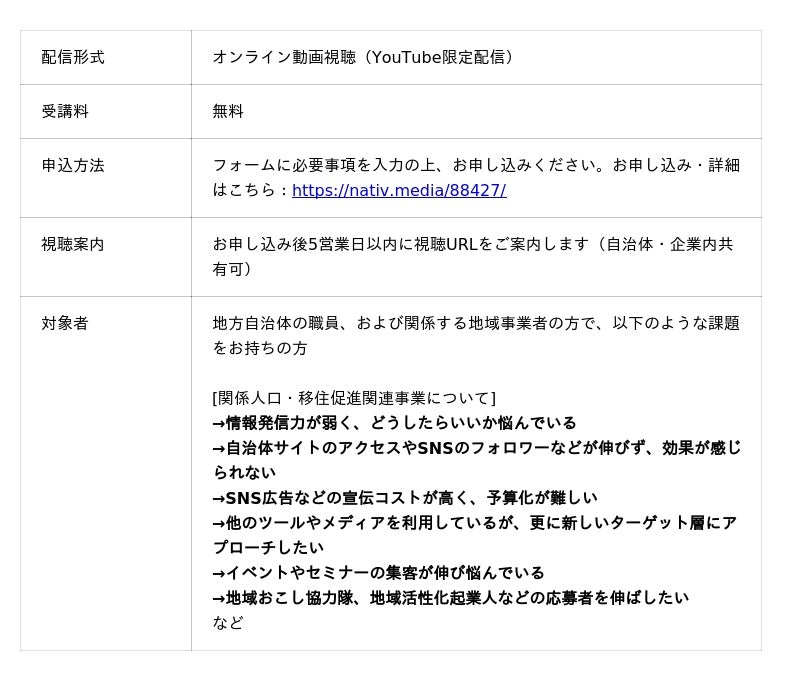
Task: Click the 地域おこし協力隊 bullet line
Action: 450,598
